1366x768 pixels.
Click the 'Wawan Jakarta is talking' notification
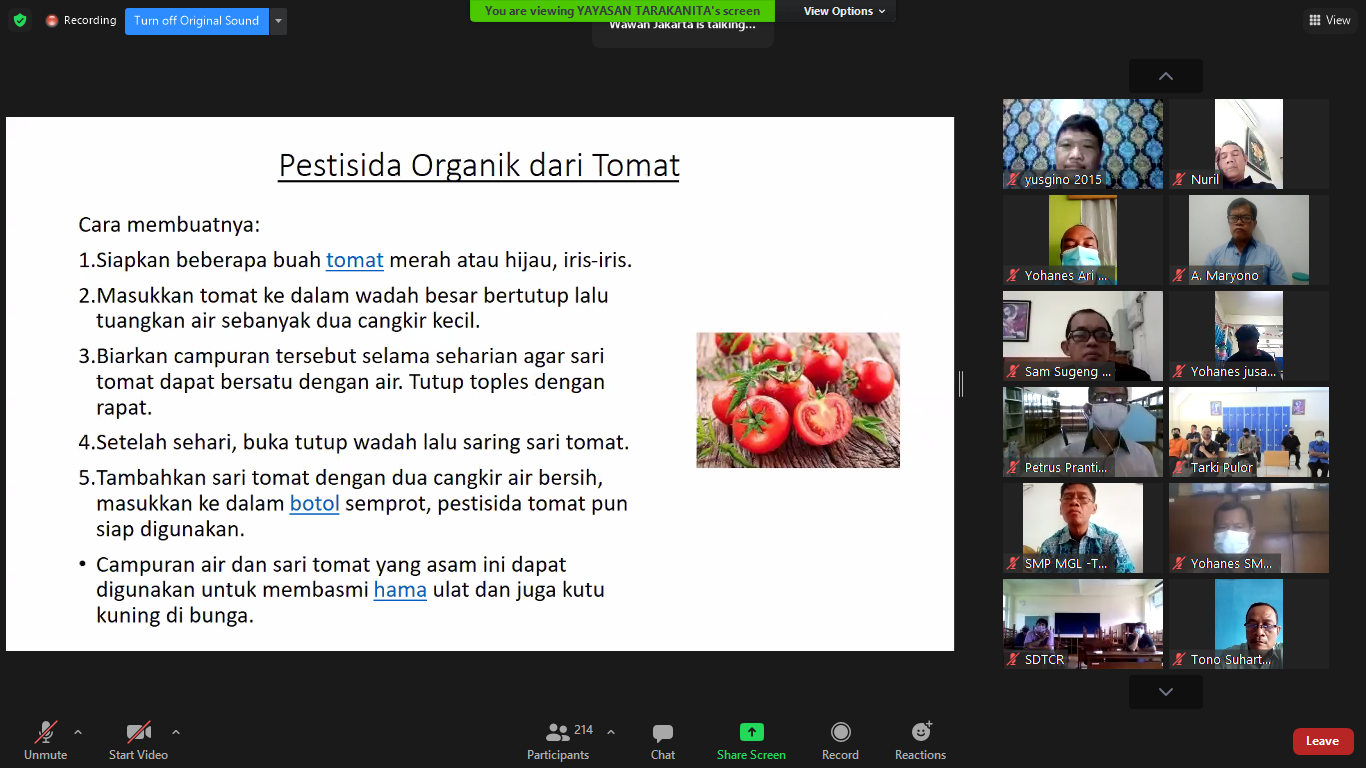(683, 27)
